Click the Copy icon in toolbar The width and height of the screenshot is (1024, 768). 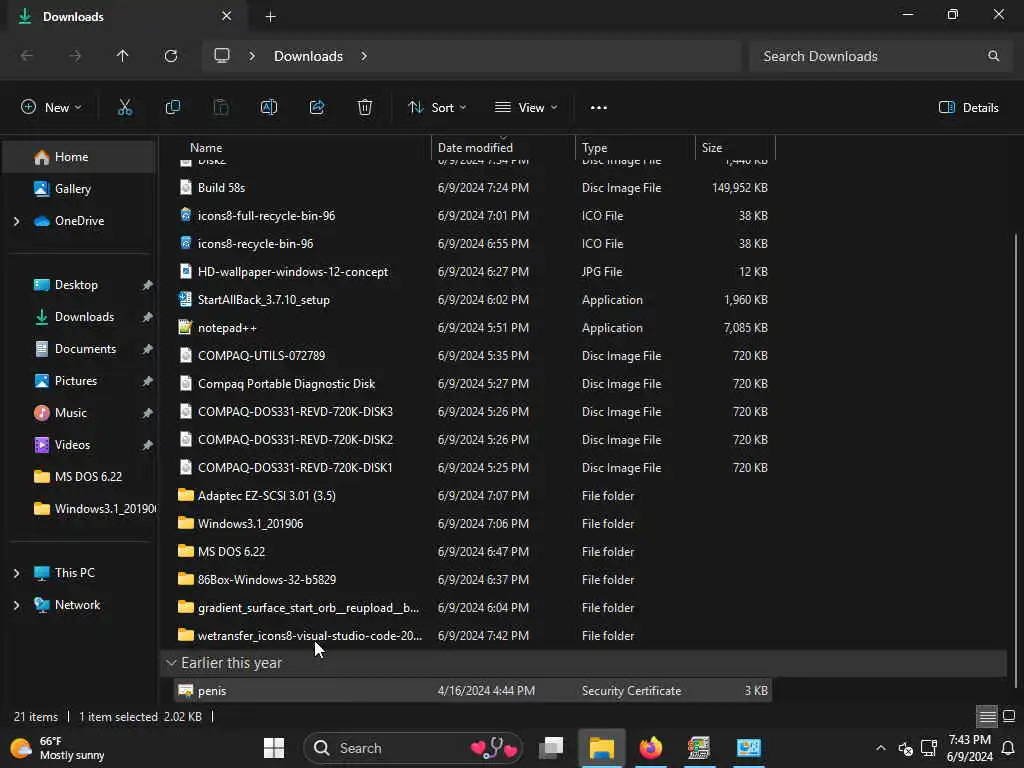(x=172, y=108)
